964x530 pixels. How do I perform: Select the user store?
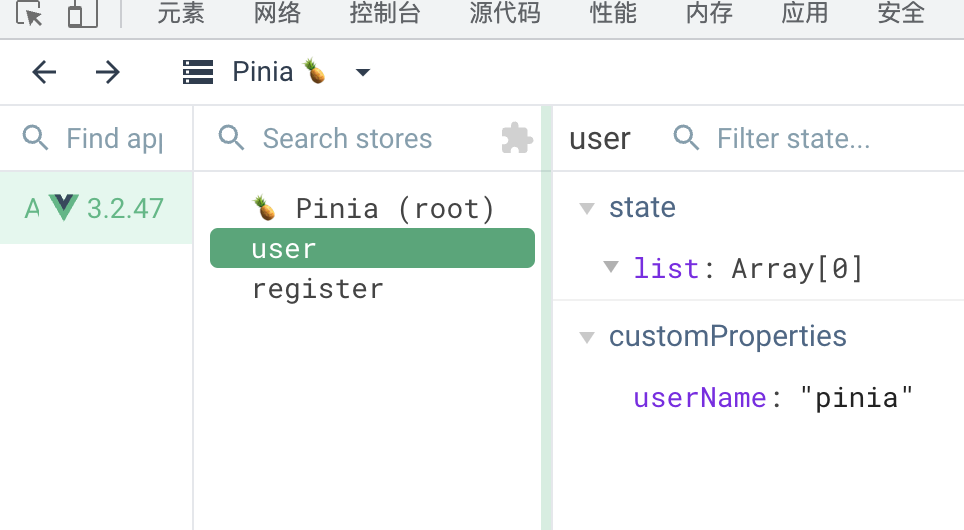pos(372,248)
